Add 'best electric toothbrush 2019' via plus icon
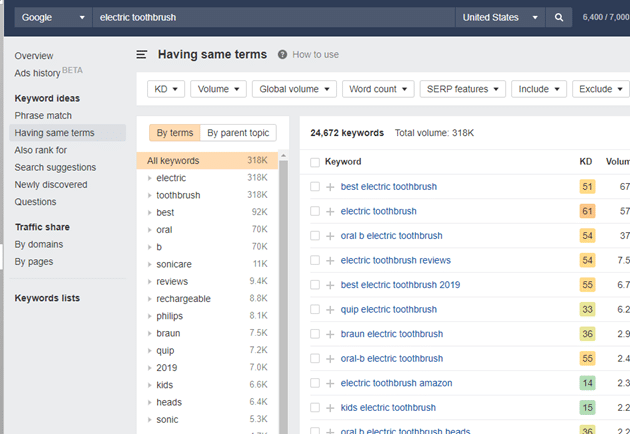Viewport: 630px width, 434px height. (330, 285)
